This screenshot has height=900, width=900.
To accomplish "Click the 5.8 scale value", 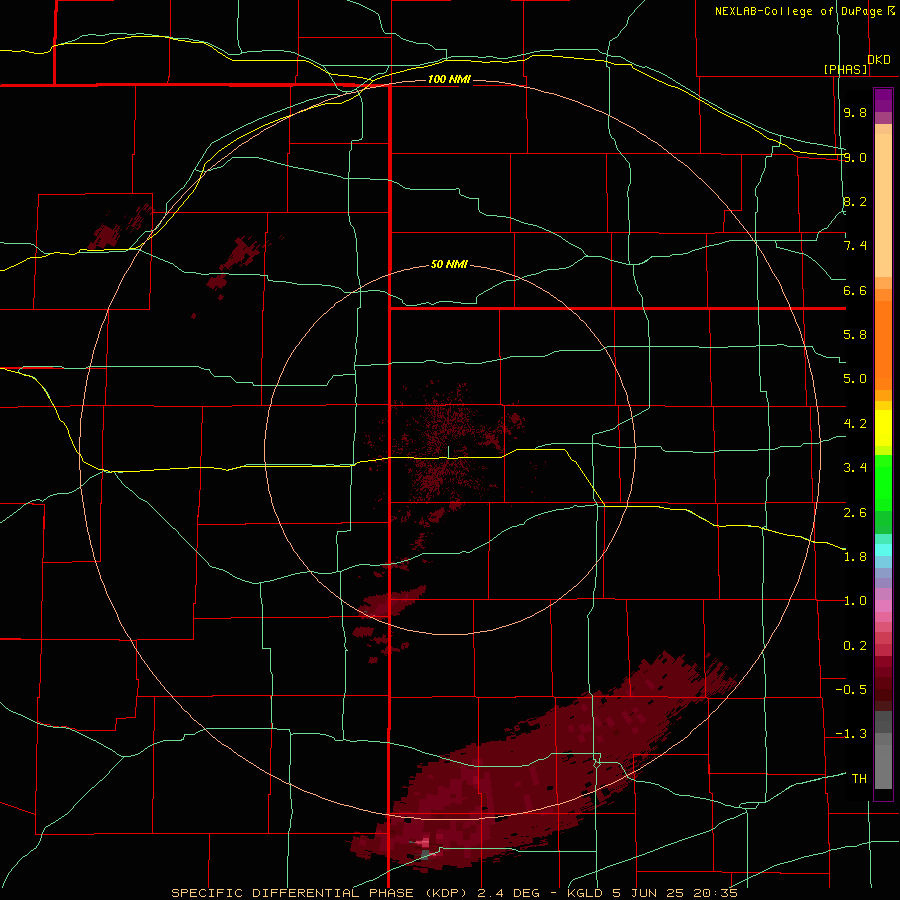I will click(855, 335).
